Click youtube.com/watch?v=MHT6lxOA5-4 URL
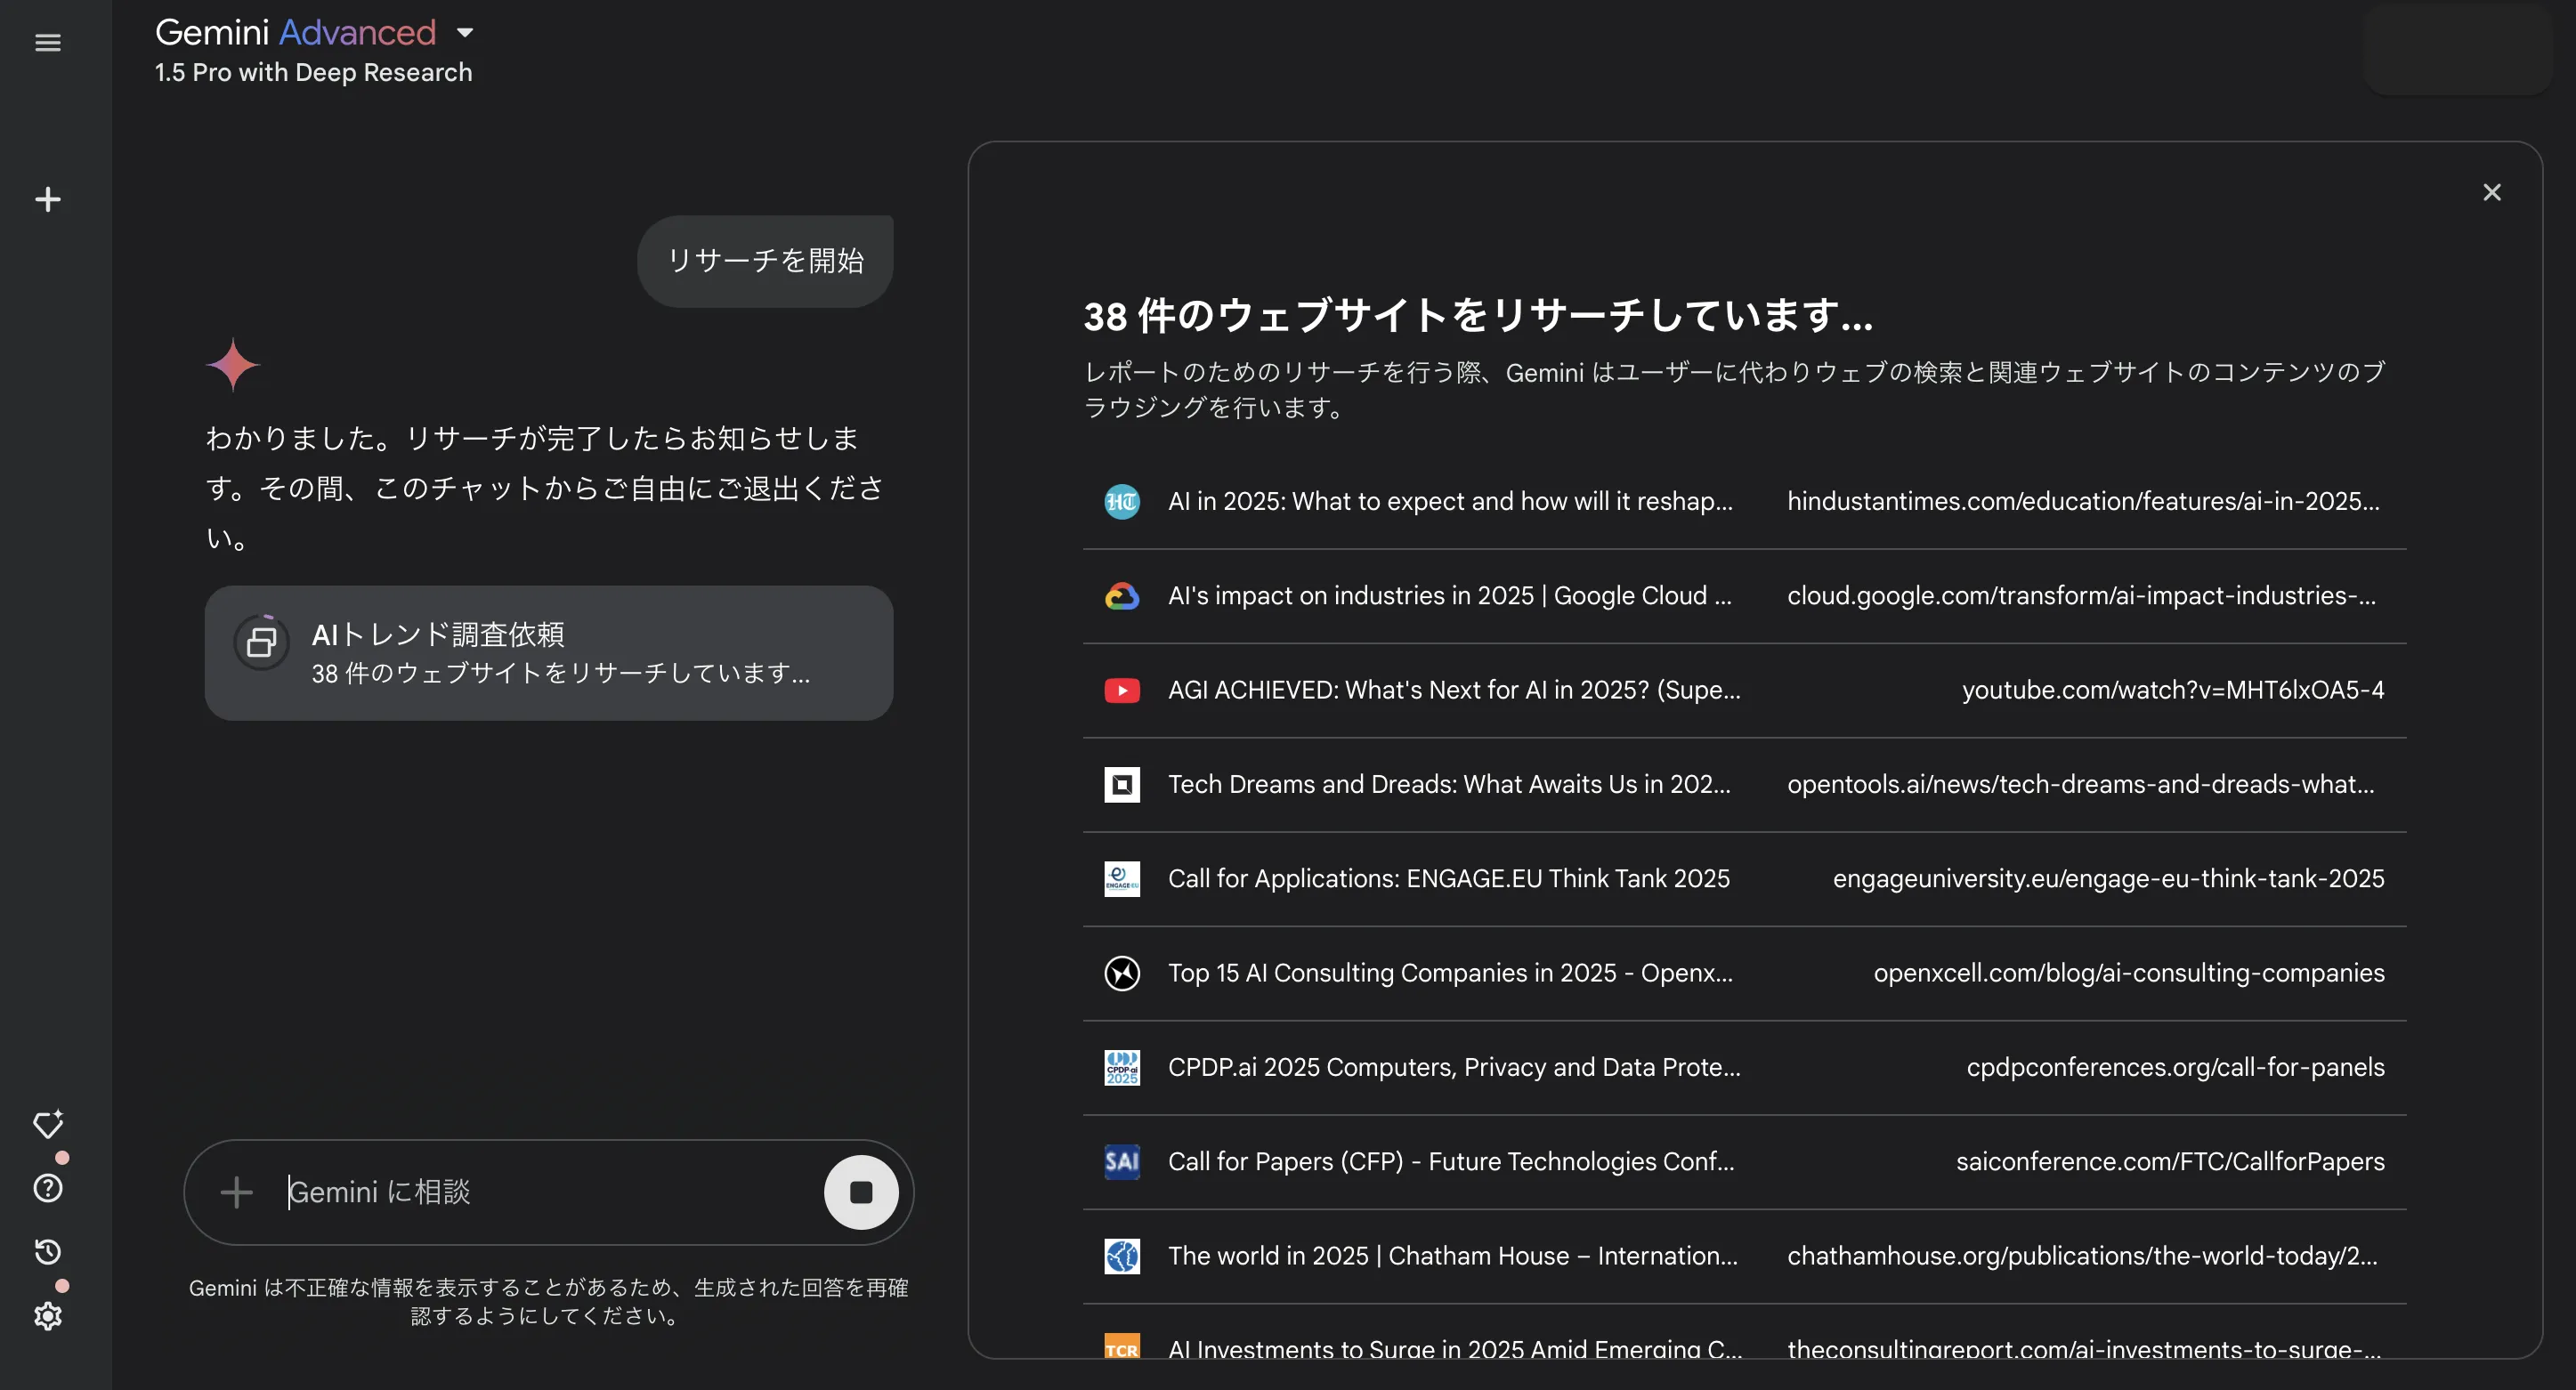 [x=2173, y=690]
